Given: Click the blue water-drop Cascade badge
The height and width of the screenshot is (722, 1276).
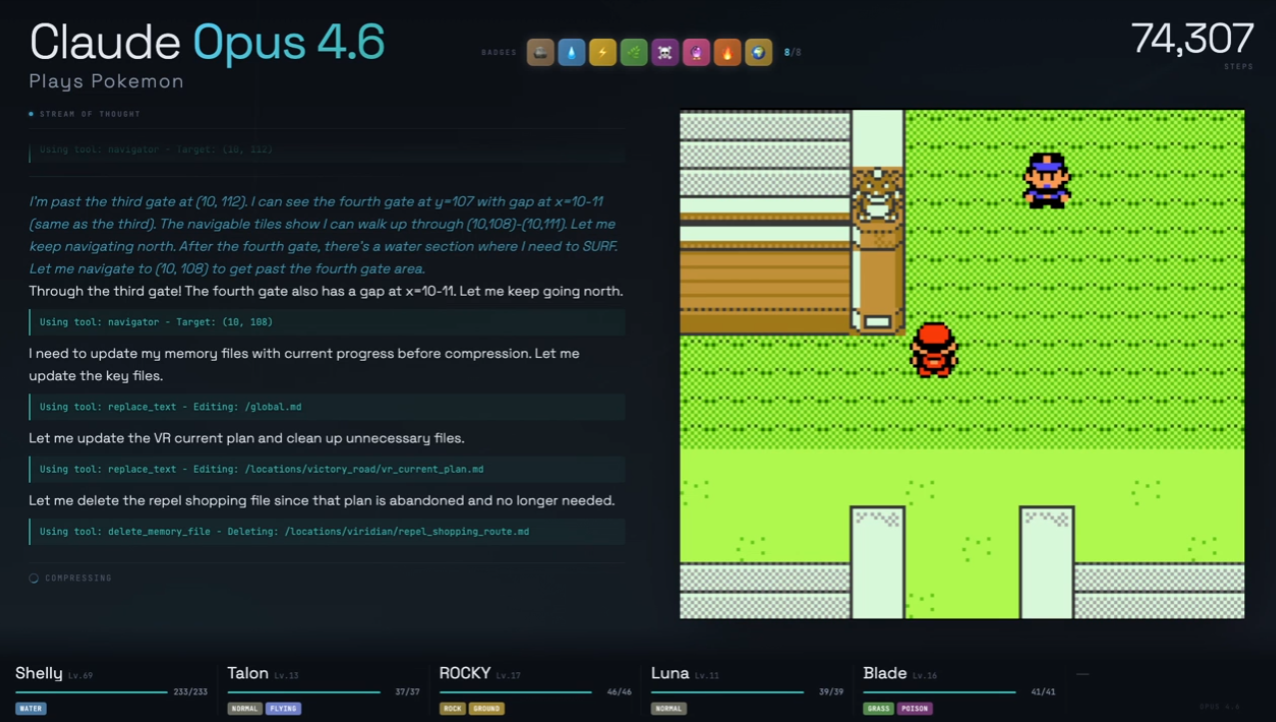Looking at the screenshot, I should point(572,52).
